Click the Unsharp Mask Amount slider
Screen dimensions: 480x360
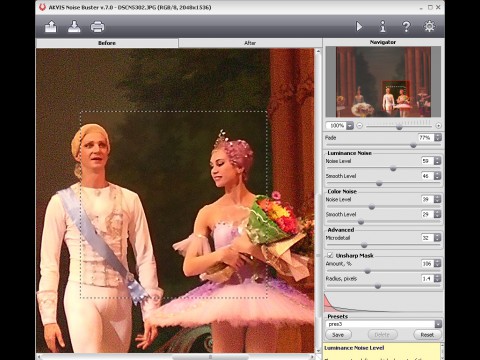click(x=368, y=271)
